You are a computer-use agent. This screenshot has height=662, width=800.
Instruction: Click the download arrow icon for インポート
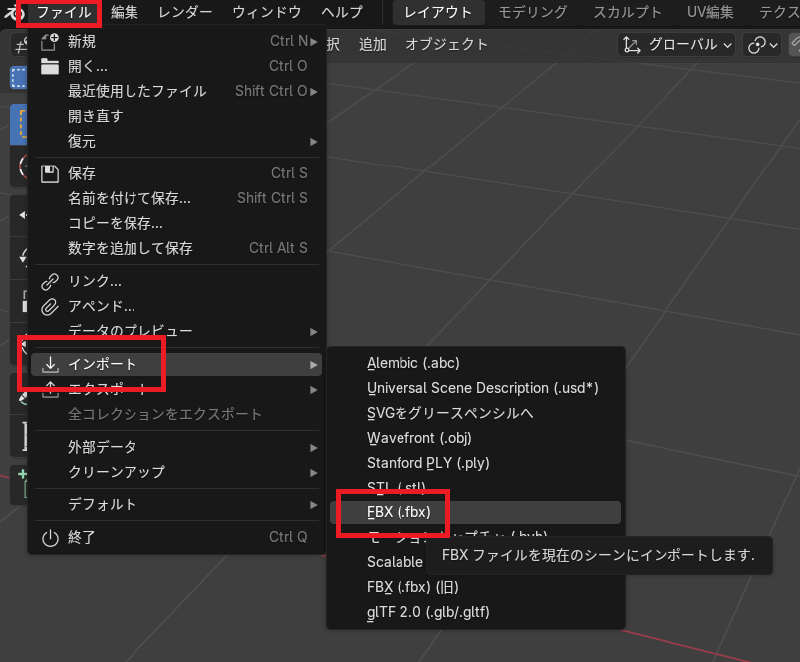(x=50, y=364)
